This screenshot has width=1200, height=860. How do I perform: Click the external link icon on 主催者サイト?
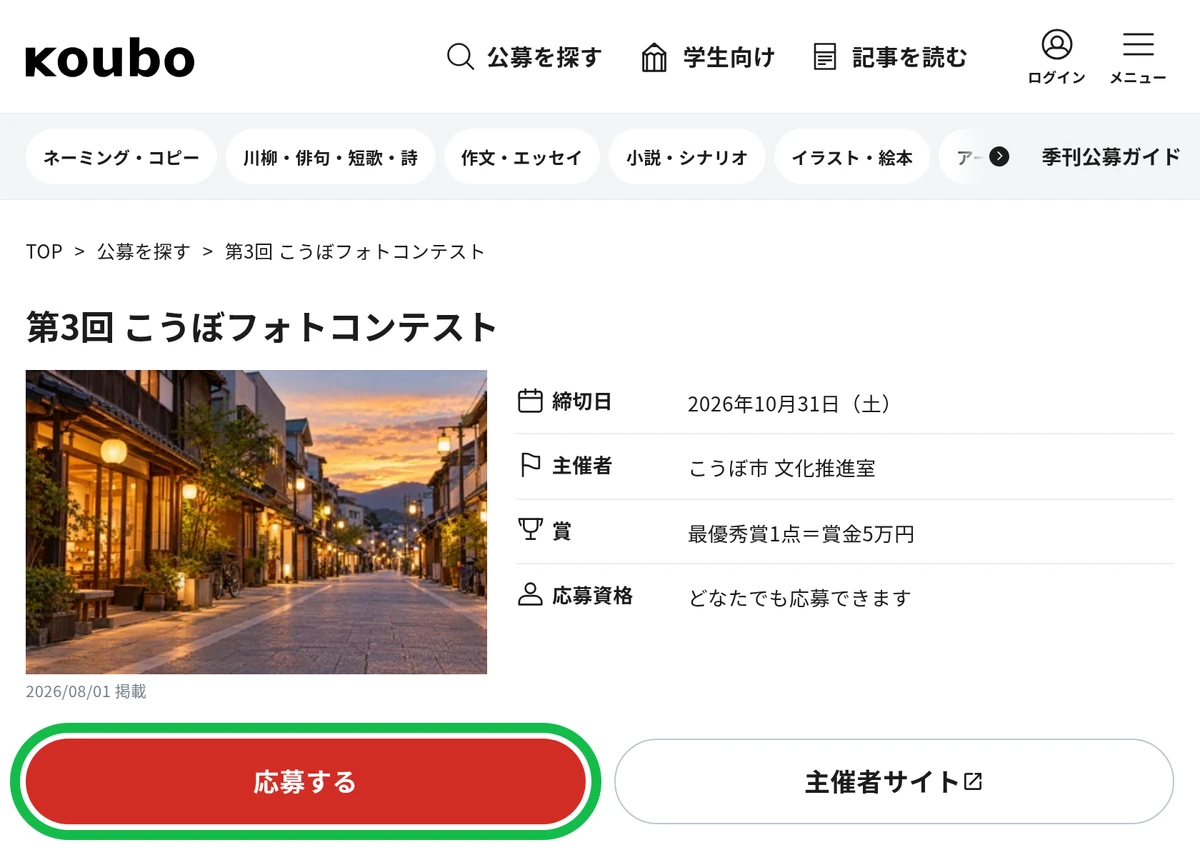[973, 782]
